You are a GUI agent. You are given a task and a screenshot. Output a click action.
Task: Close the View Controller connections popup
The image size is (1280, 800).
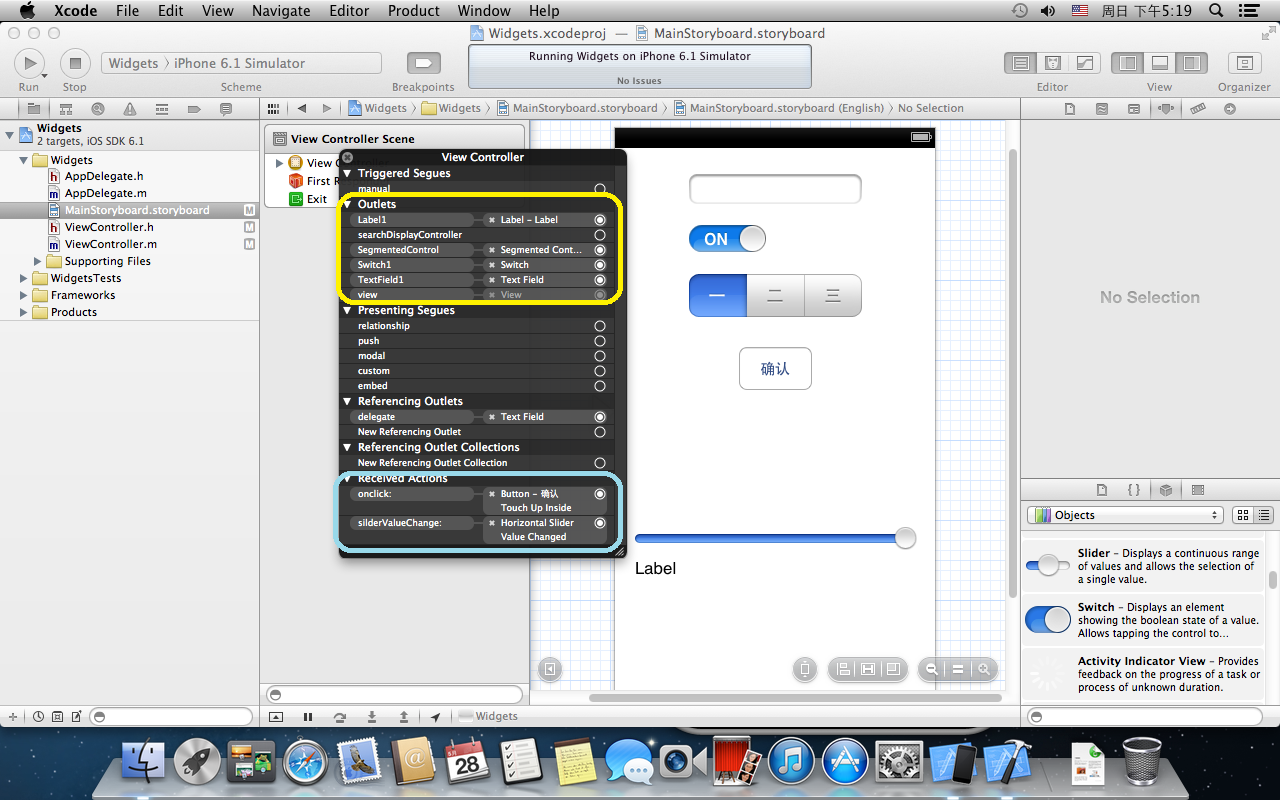point(347,157)
